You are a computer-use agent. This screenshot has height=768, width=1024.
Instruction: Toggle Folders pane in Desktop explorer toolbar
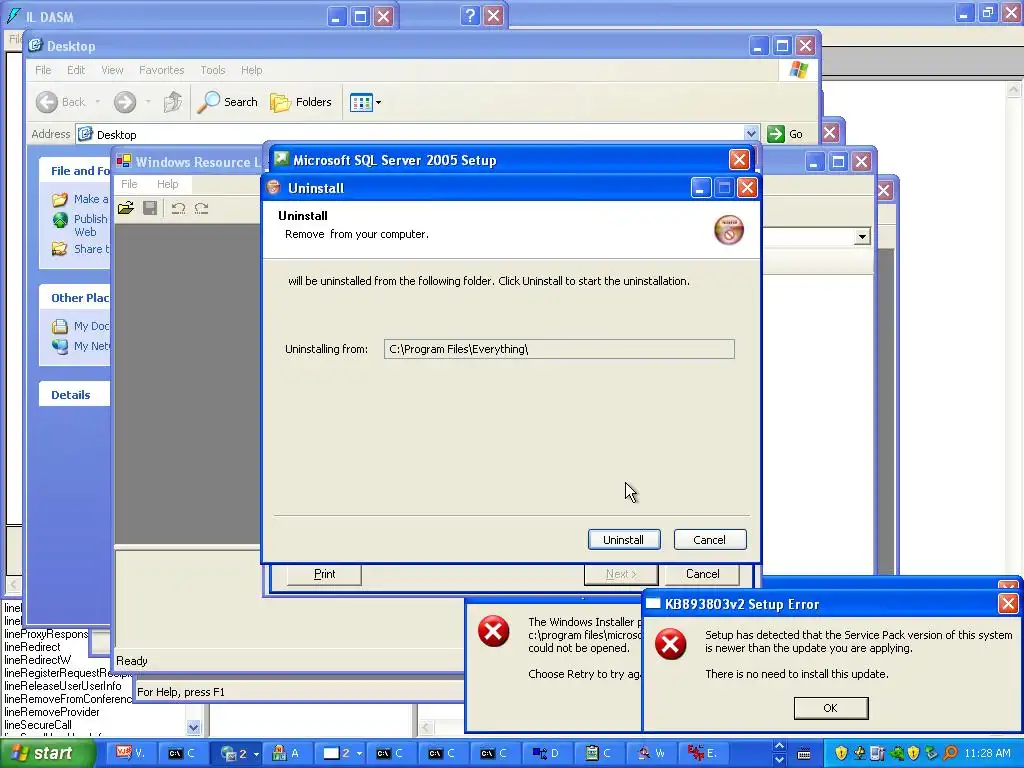(x=301, y=102)
